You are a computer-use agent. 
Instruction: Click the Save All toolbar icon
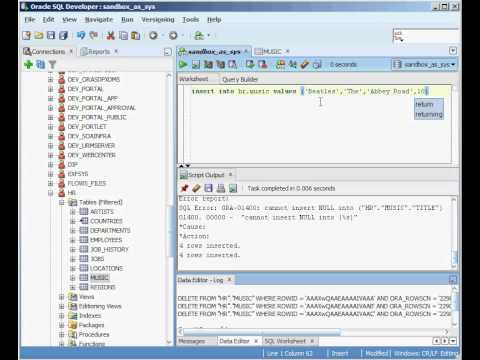click(x=63, y=35)
